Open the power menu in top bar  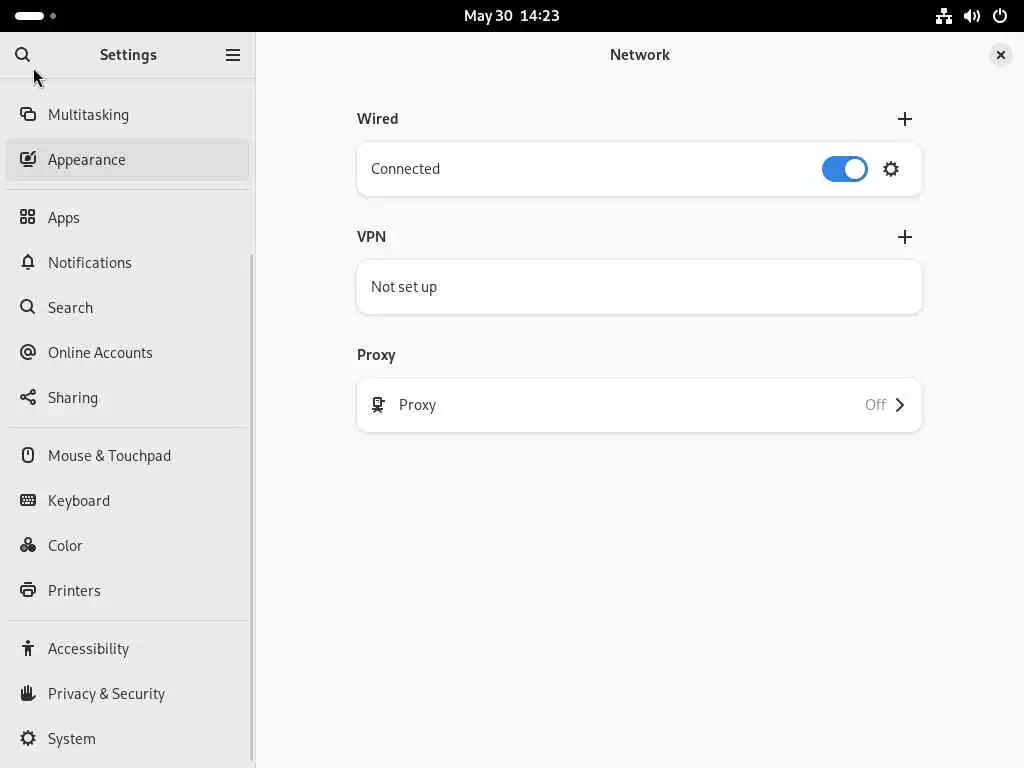click(1000, 16)
